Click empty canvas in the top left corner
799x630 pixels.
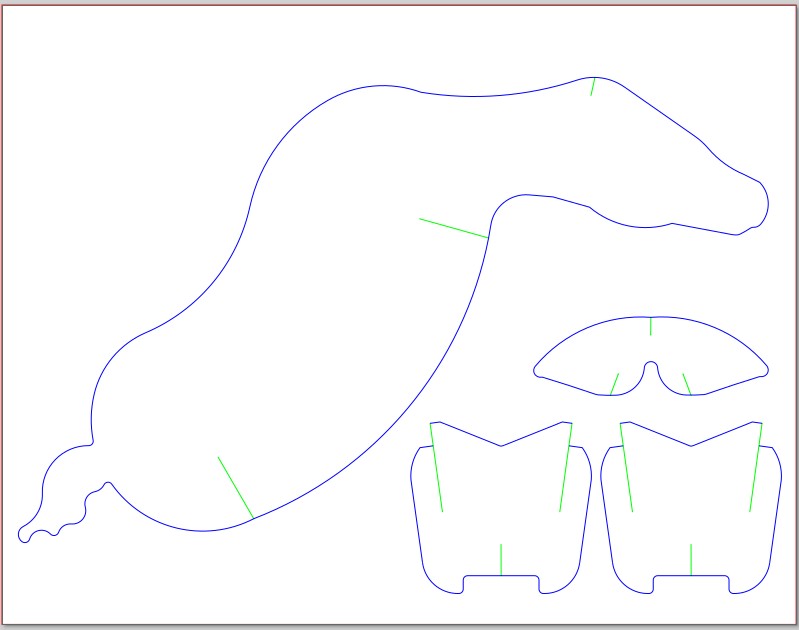[x=60, y=60]
